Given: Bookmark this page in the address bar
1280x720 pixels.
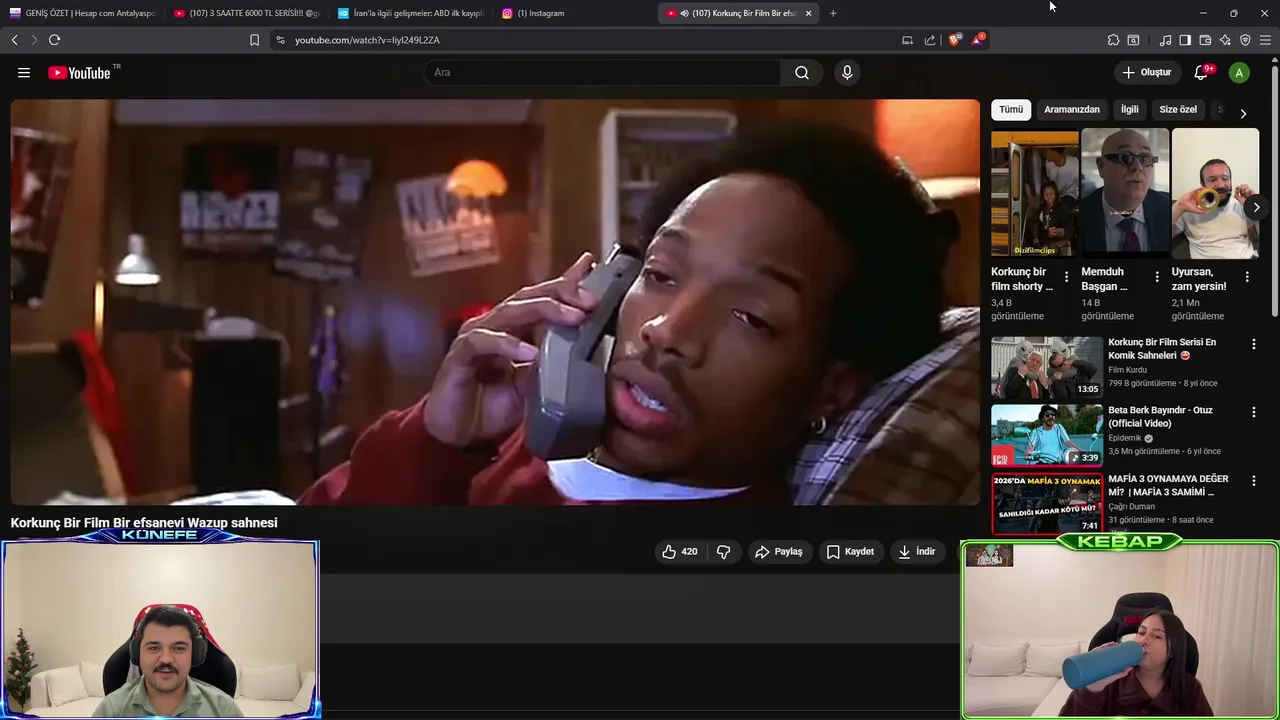Looking at the screenshot, I should (254, 40).
